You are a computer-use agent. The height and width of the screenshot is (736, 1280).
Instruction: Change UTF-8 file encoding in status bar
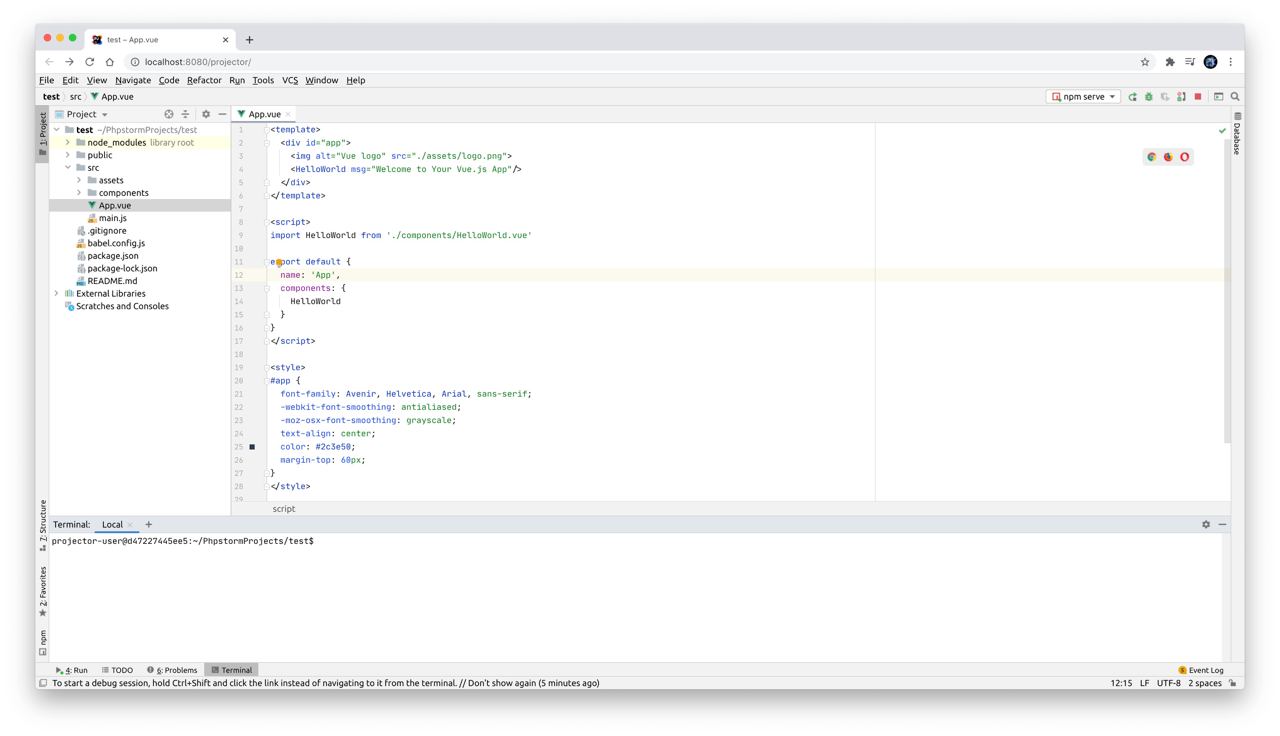pos(1169,683)
